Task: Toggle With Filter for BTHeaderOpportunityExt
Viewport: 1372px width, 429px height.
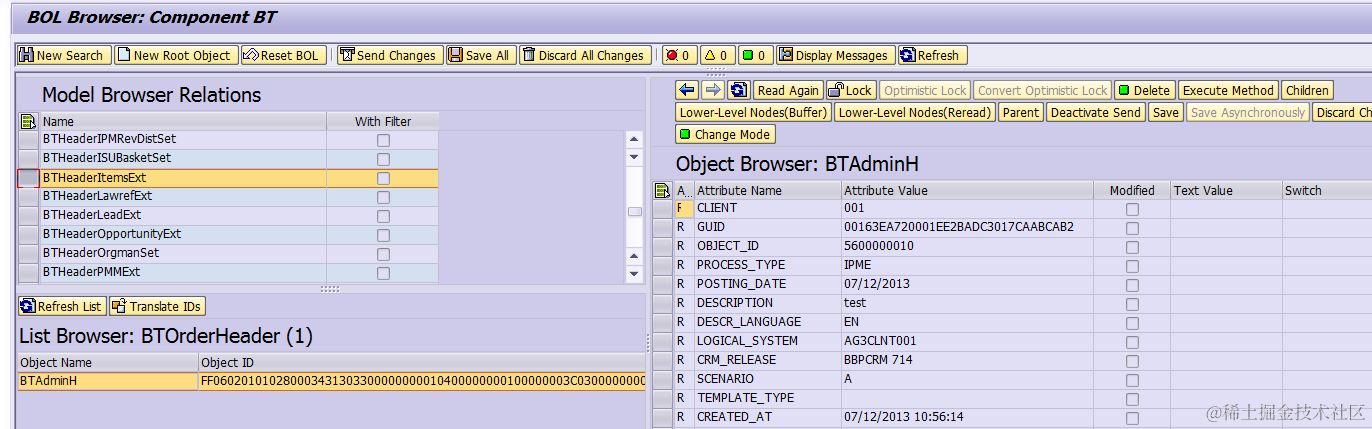Action: pos(383,235)
